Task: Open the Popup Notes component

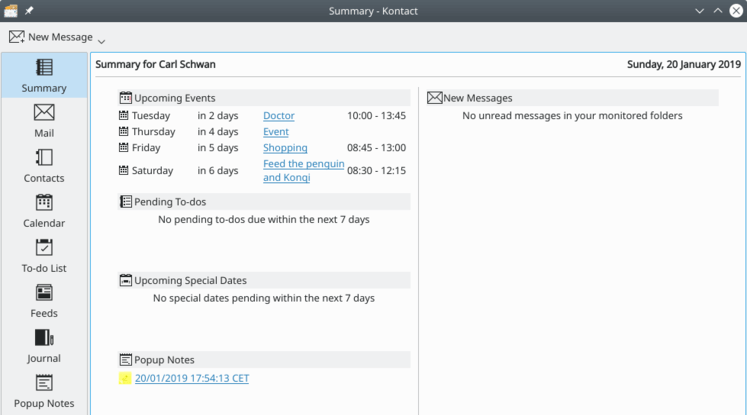Action: 44,391
